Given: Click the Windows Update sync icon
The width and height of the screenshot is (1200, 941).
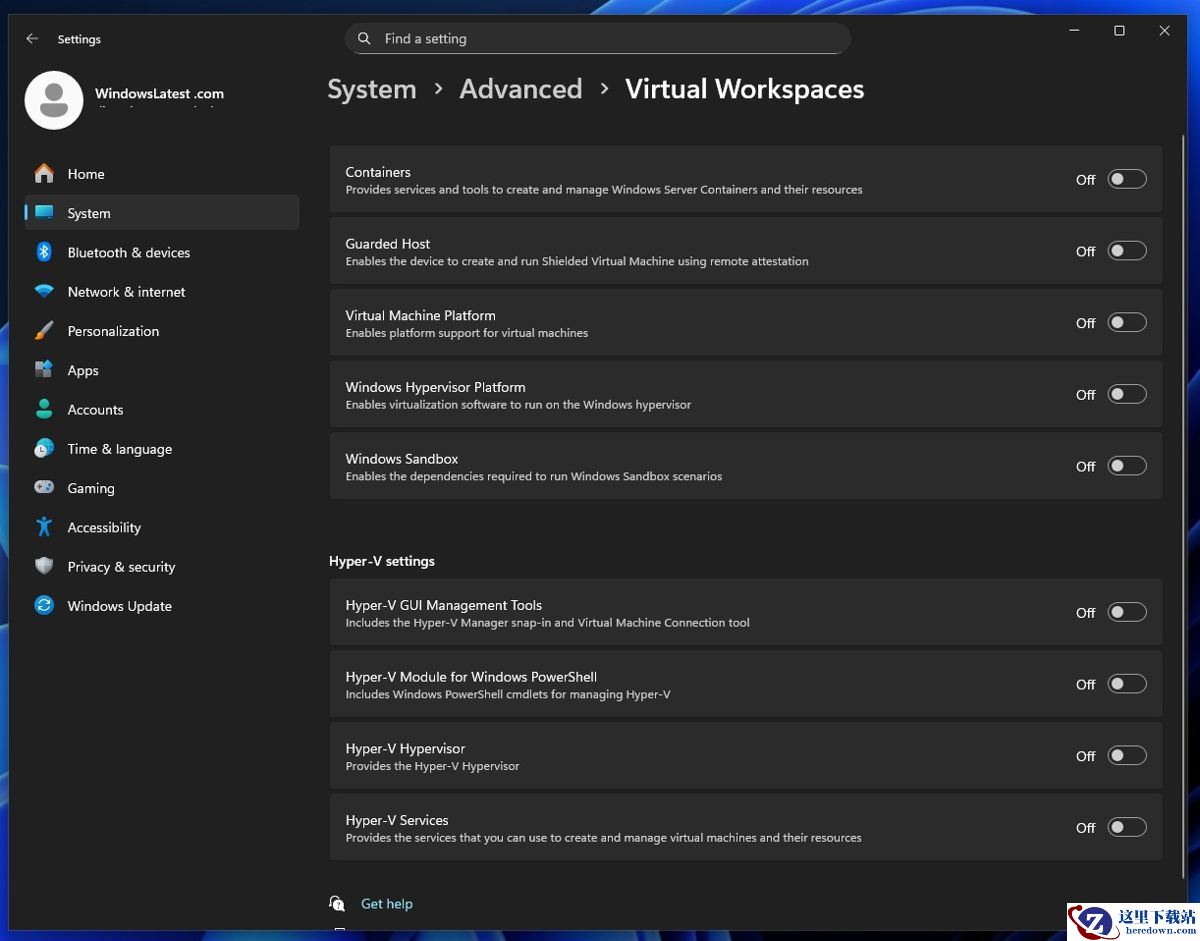Looking at the screenshot, I should pos(44,606).
